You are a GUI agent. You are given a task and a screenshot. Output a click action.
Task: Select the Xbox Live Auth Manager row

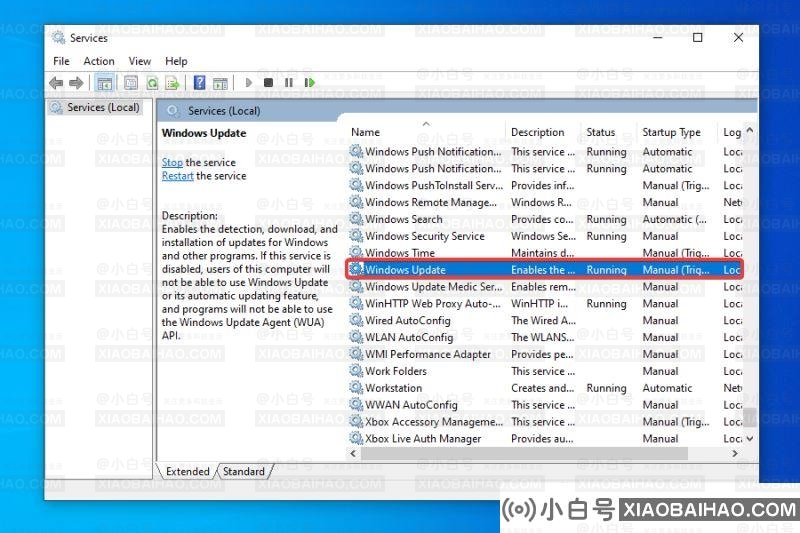pyautogui.click(x=544, y=438)
